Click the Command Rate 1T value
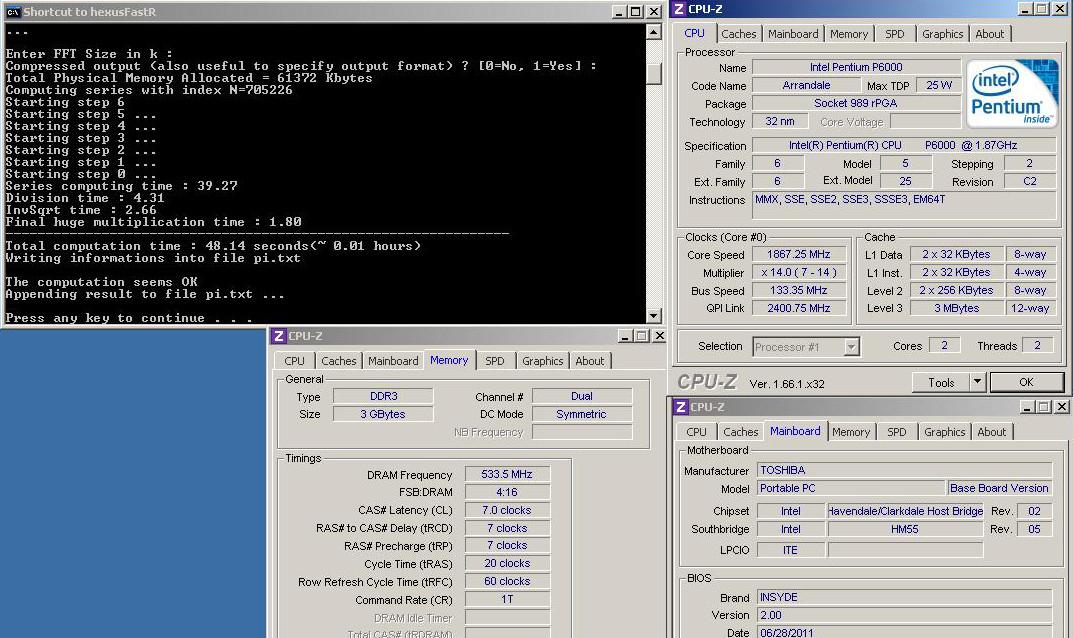The width and height of the screenshot is (1073, 638). click(507, 599)
